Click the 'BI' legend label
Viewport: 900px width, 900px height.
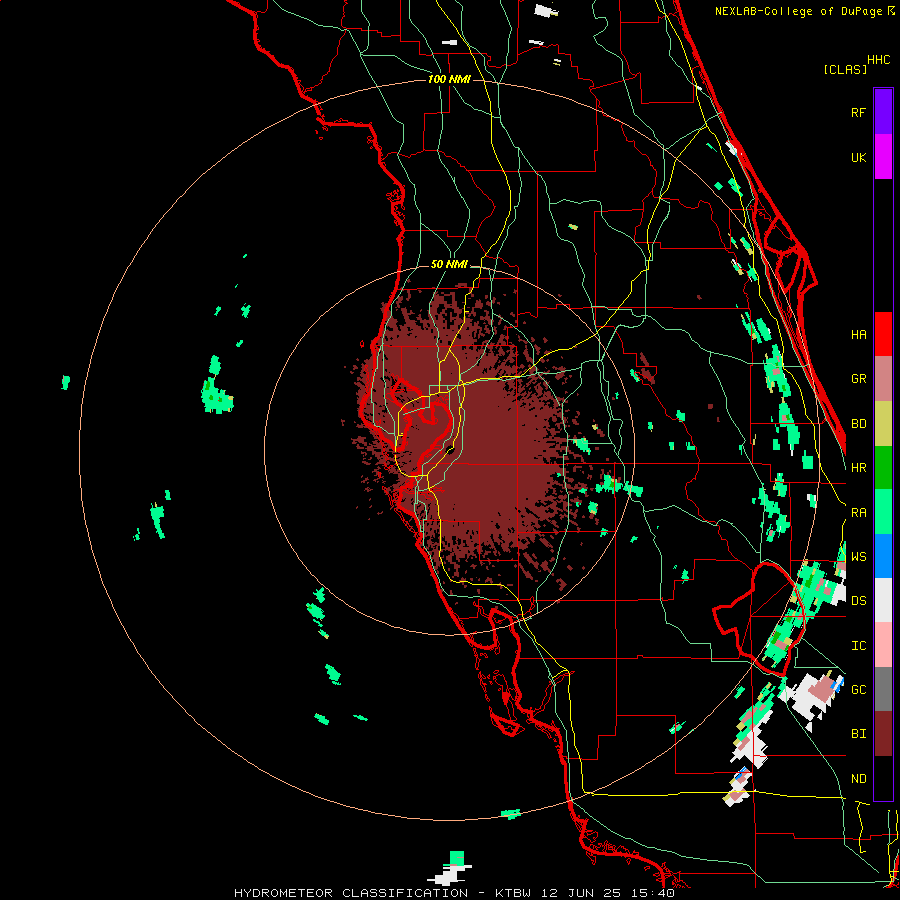(858, 734)
